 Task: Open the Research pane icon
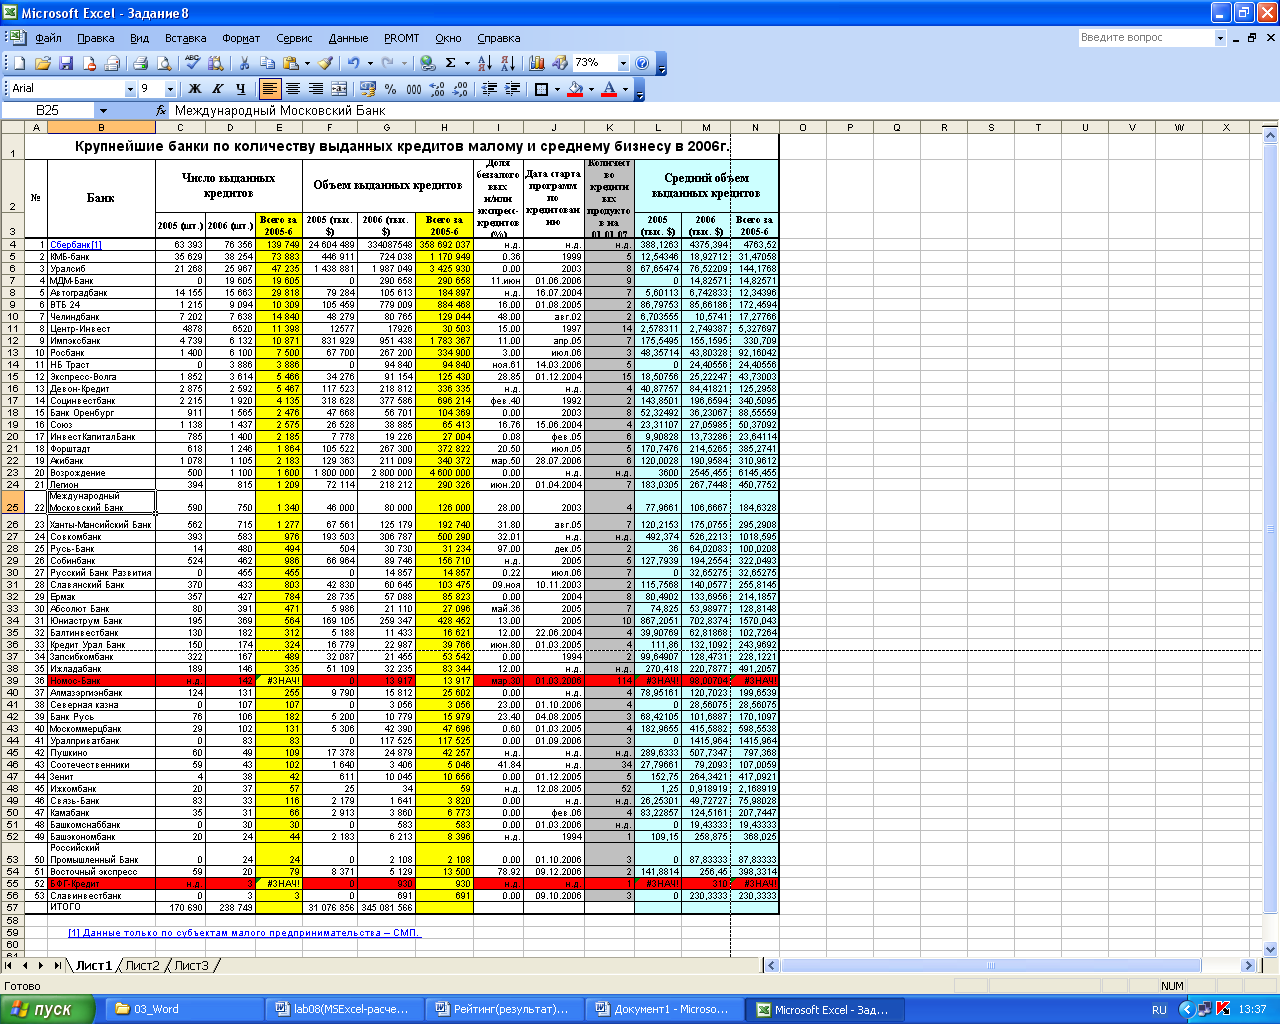pyautogui.click(x=216, y=63)
